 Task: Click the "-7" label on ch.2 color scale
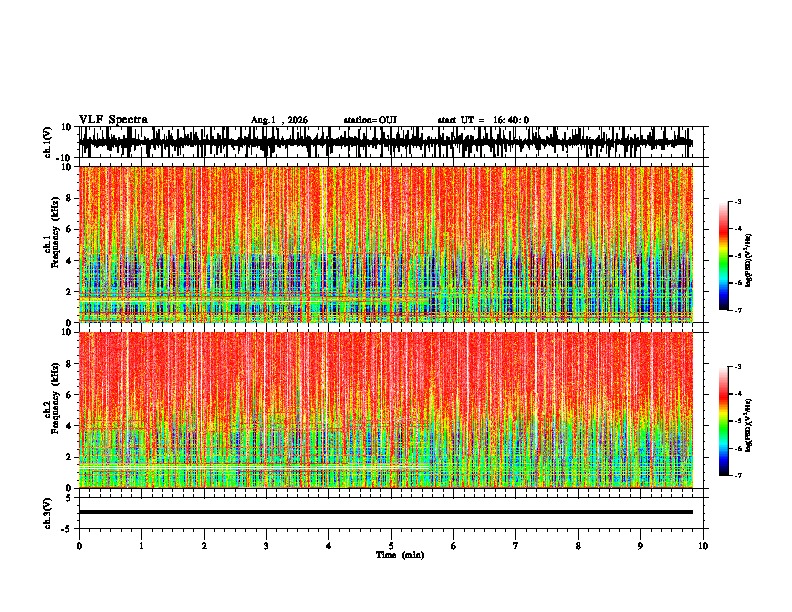tap(737, 475)
